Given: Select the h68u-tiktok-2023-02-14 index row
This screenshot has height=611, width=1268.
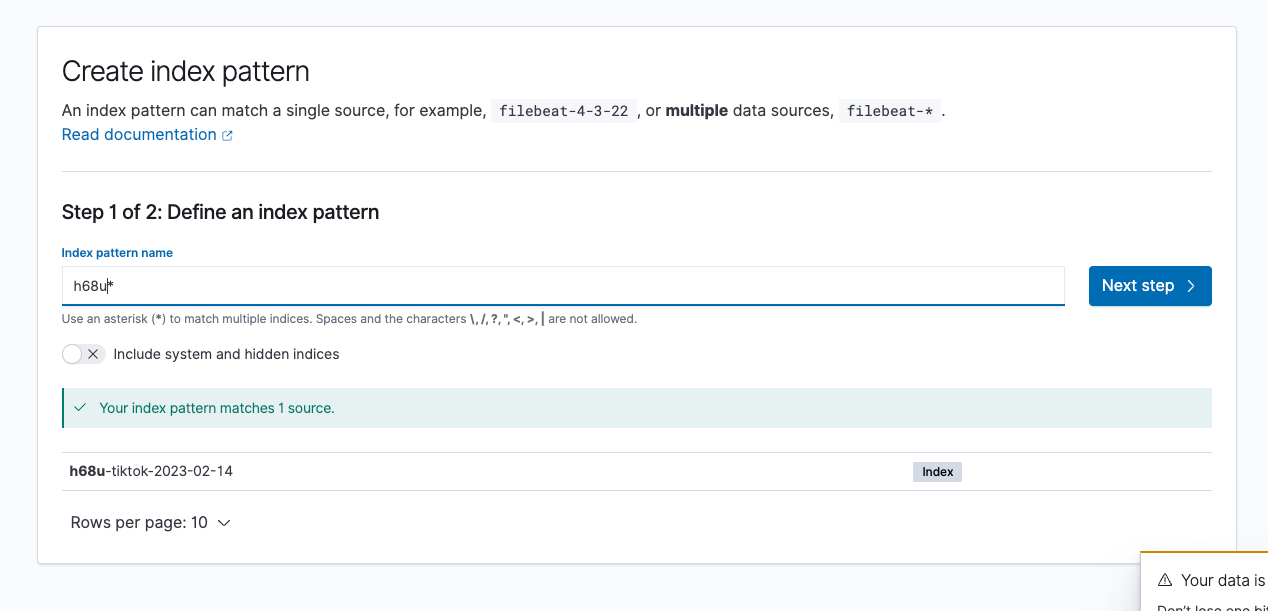Looking at the screenshot, I should (636, 472).
